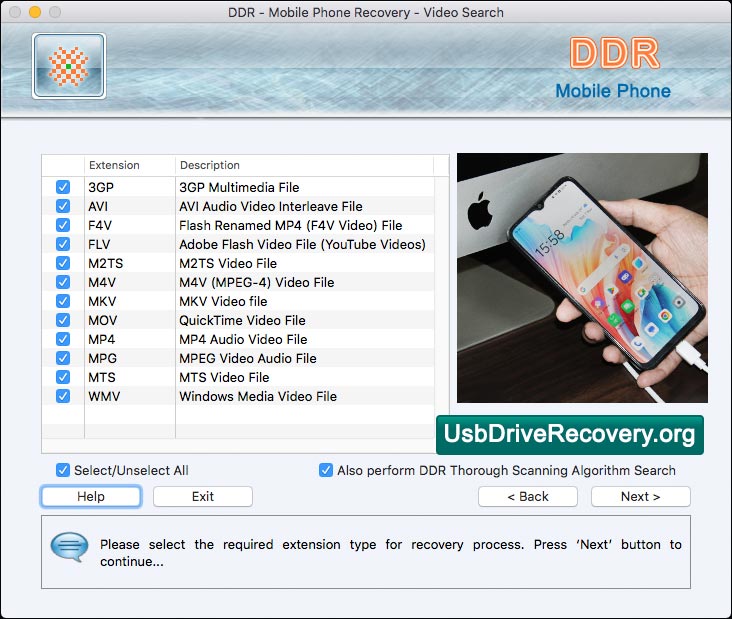This screenshot has height=619, width=732.
Task: Click the Description column header
Action: tap(304, 165)
